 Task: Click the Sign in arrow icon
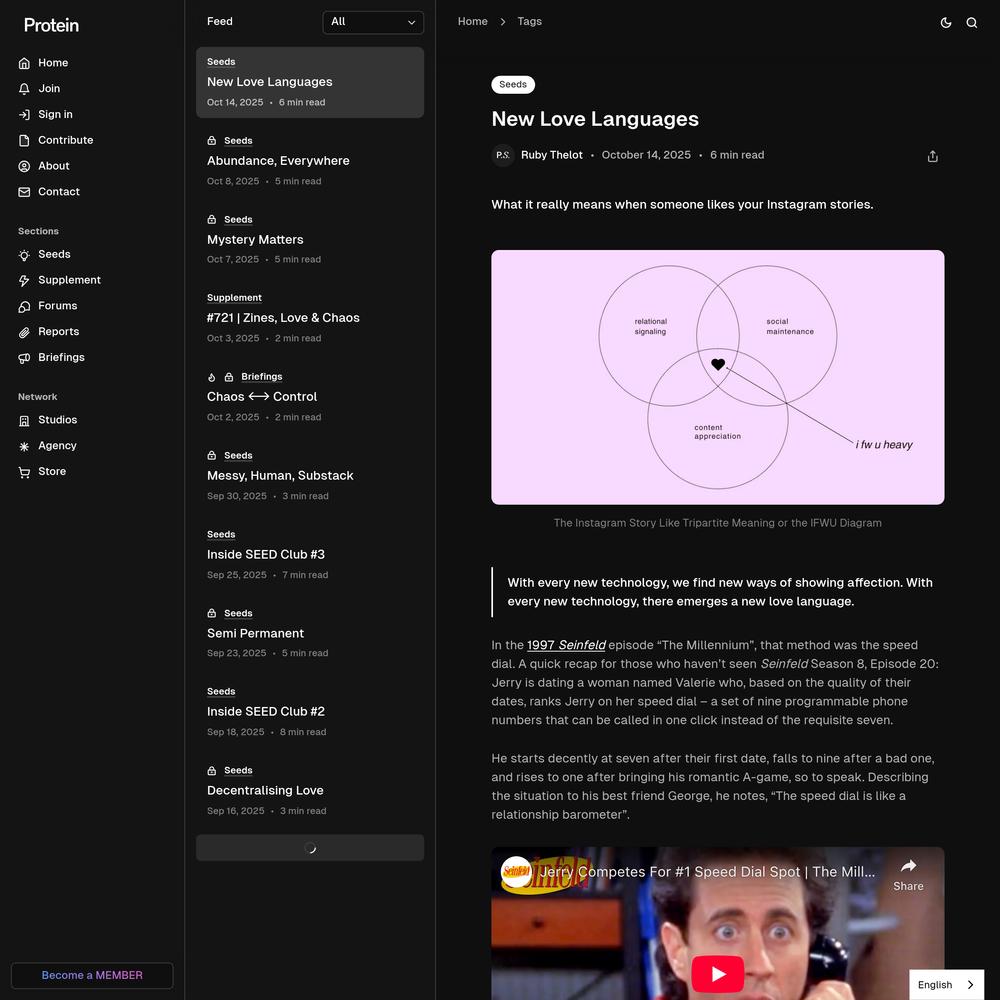tap(24, 115)
